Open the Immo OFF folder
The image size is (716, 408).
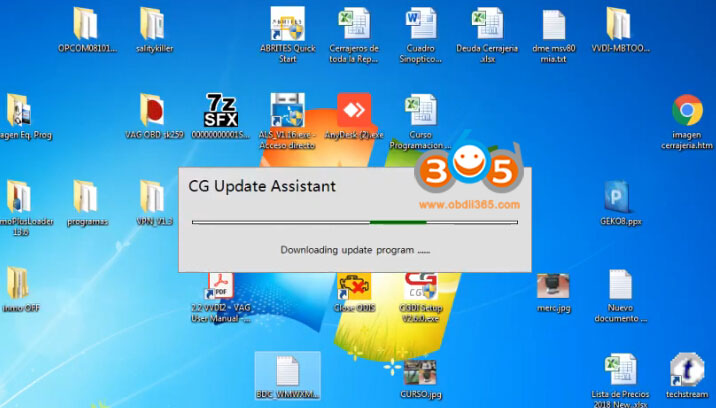coord(19,283)
